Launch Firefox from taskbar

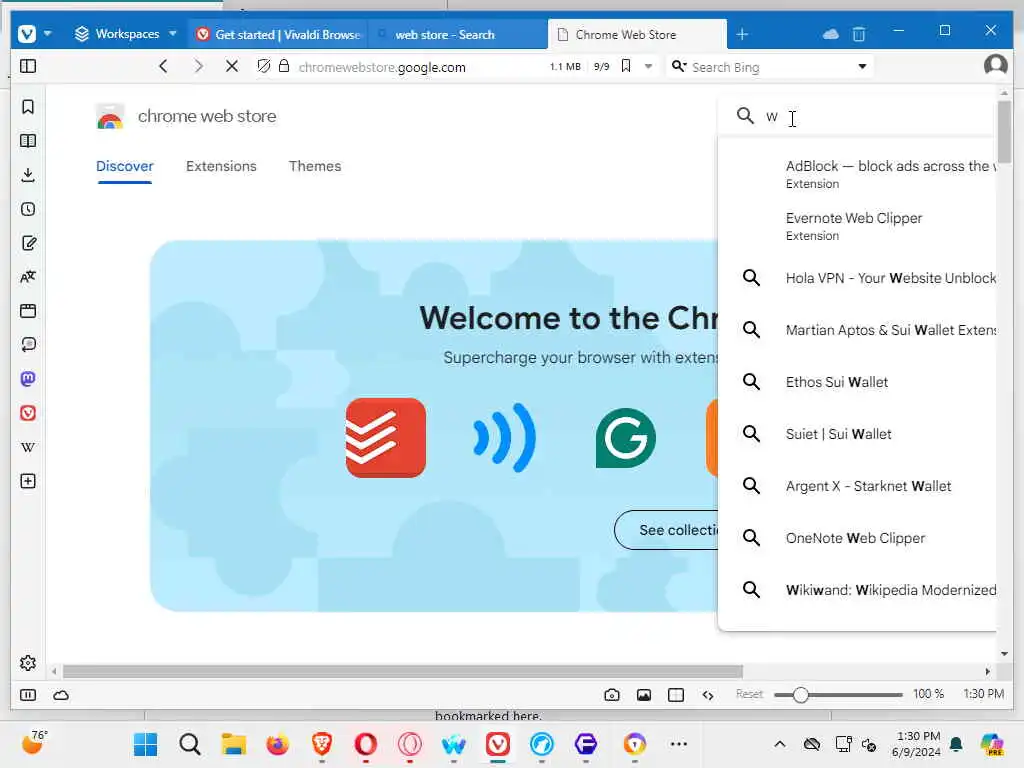(x=278, y=744)
